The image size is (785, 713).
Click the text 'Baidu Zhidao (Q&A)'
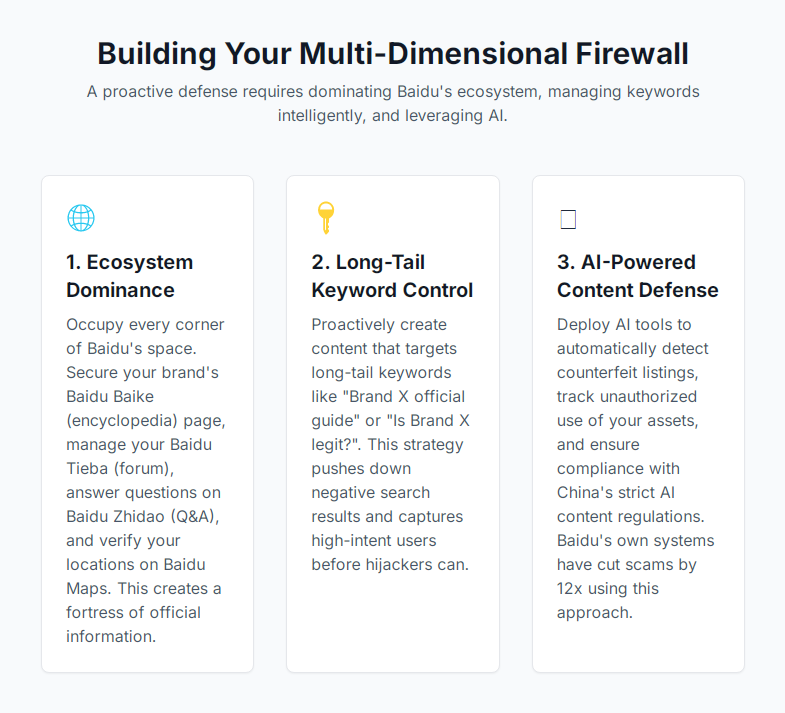[142, 516]
